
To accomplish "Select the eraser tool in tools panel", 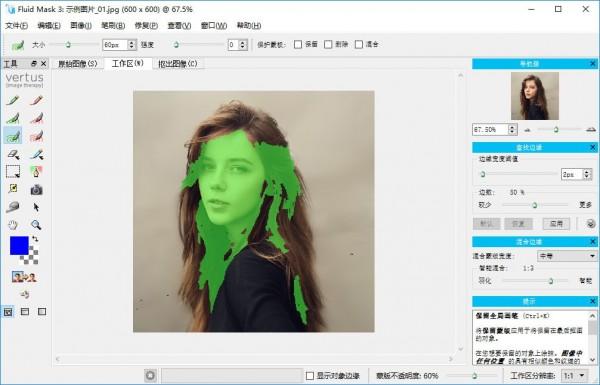I will pyautogui.click(x=13, y=154).
